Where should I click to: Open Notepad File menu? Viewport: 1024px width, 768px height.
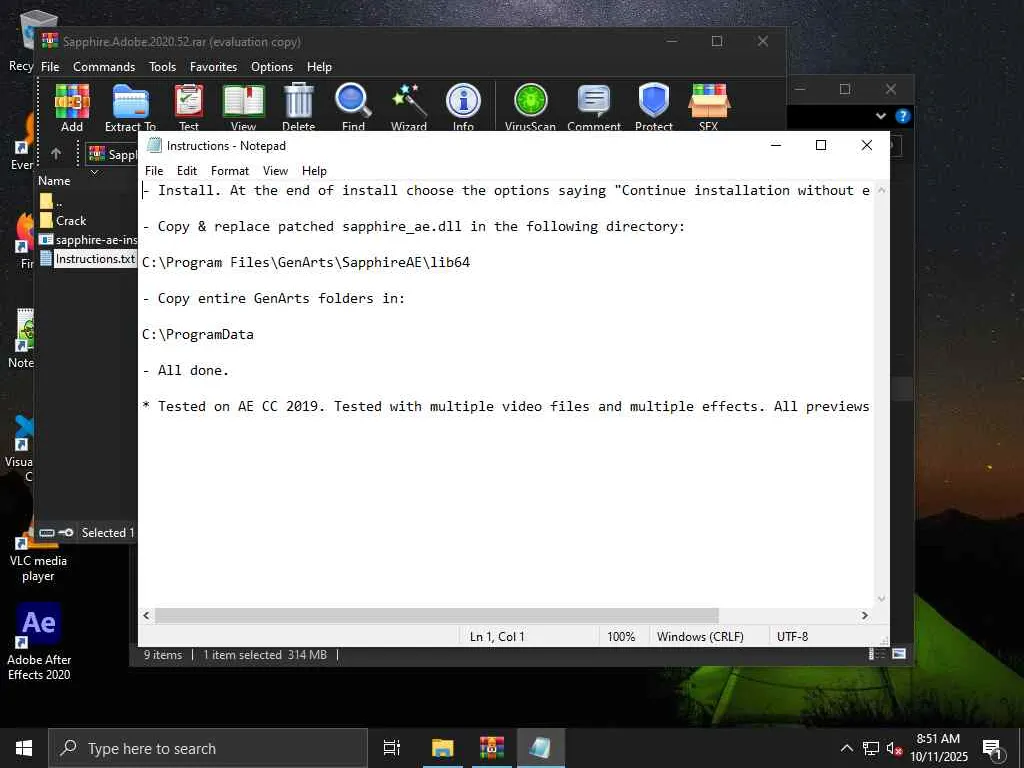[154, 170]
